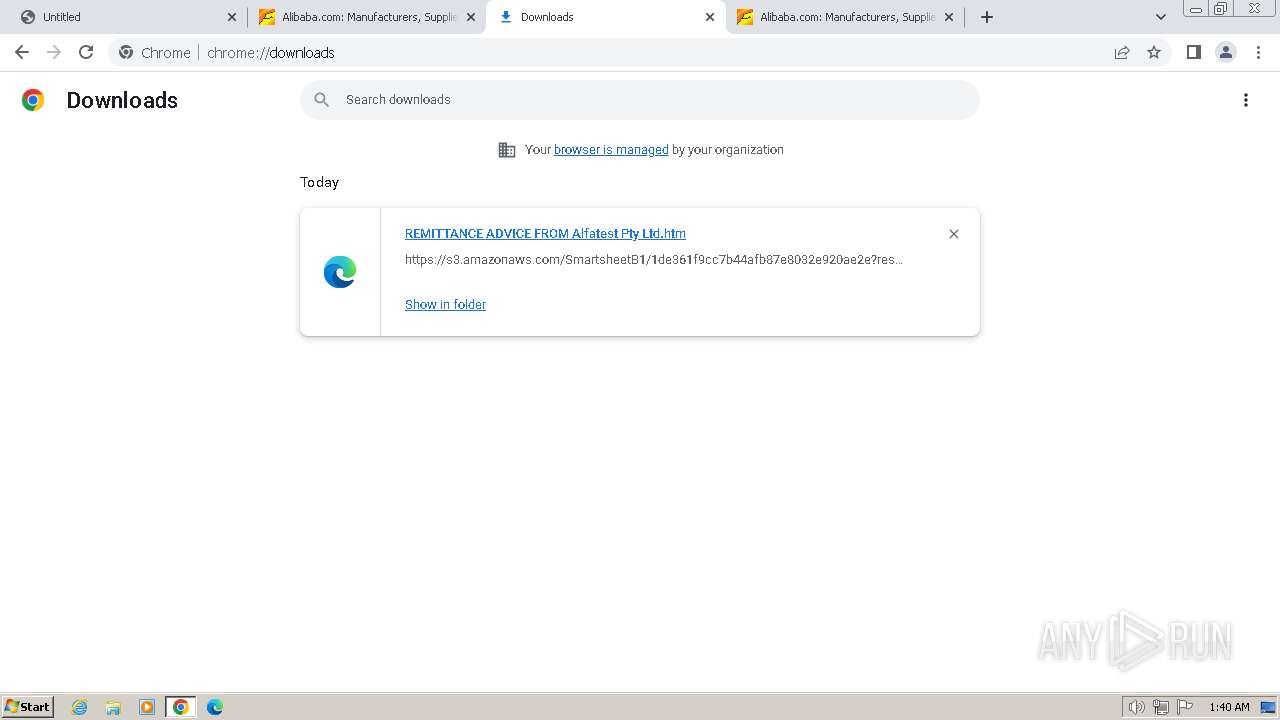The image size is (1280, 720).
Task: Click the 1:40 AM clock
Action: pos(1229,707)
